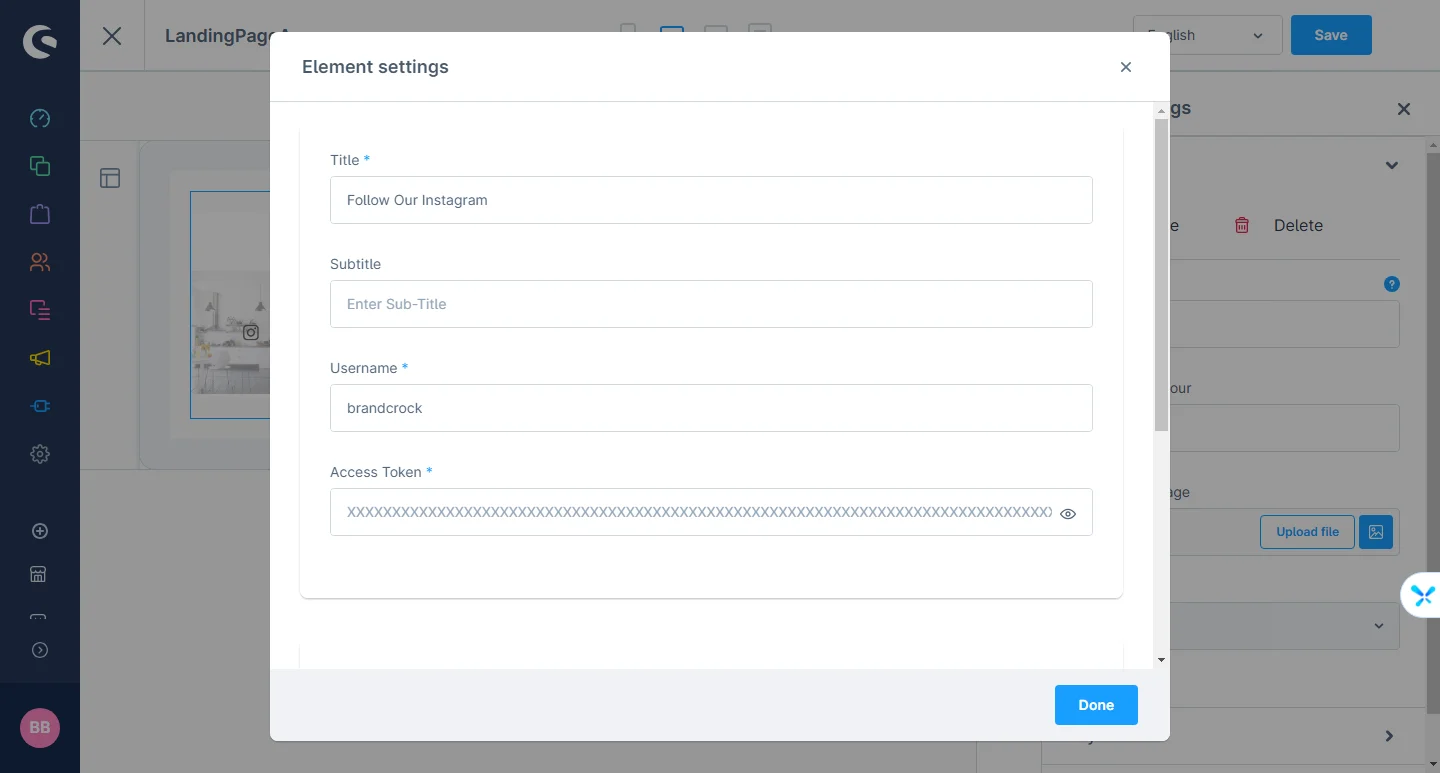
Task: Click the Subtitle input field
Action: [710, 304]
